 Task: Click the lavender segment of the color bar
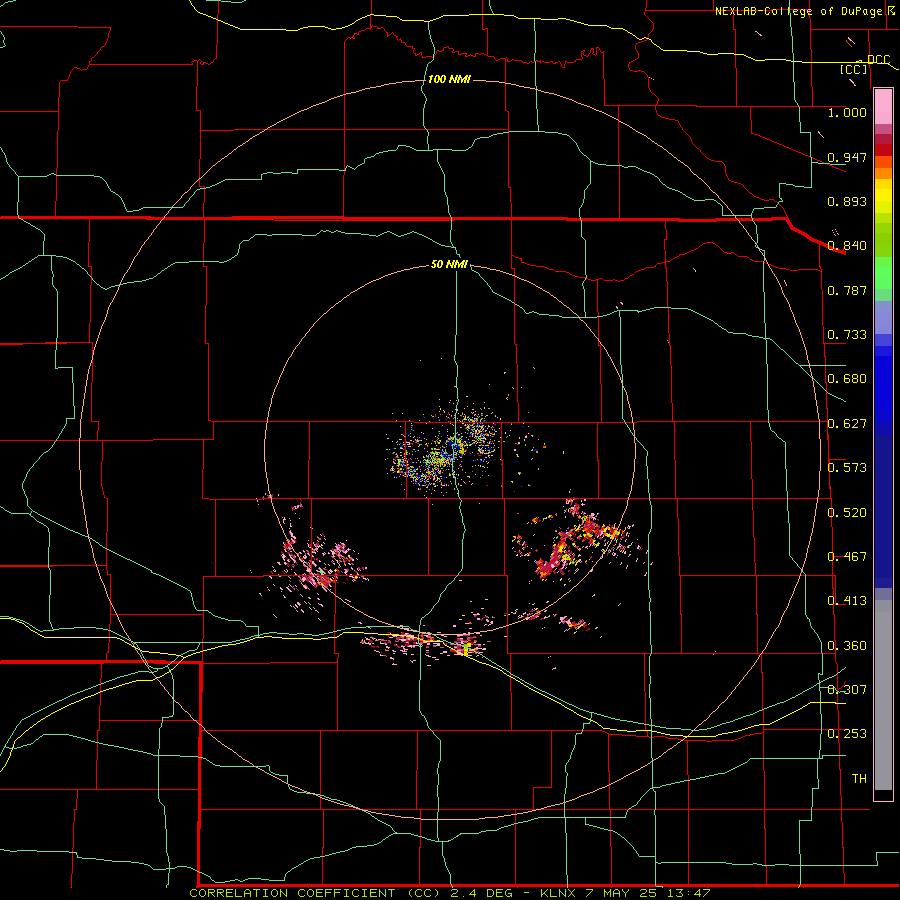[x=883, y=317]
